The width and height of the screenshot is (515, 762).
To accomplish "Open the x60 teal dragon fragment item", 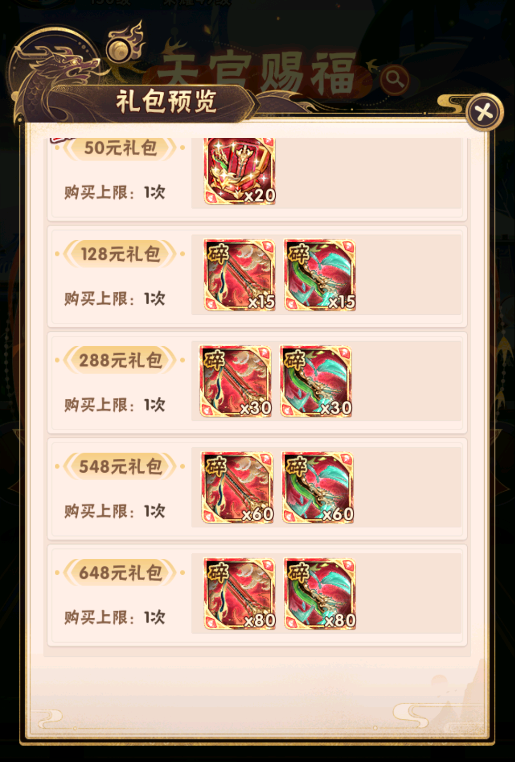I will pos(318,487).
